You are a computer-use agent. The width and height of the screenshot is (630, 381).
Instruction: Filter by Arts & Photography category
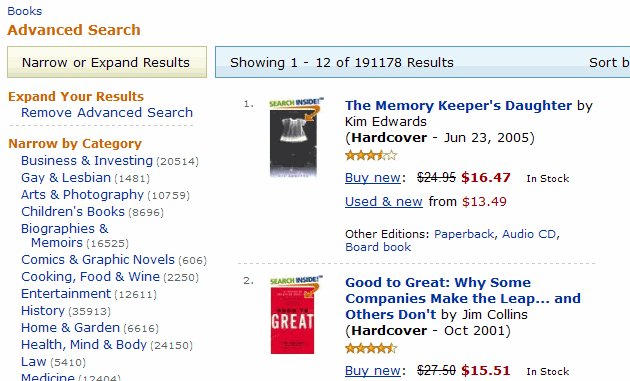tap(82, 195)
